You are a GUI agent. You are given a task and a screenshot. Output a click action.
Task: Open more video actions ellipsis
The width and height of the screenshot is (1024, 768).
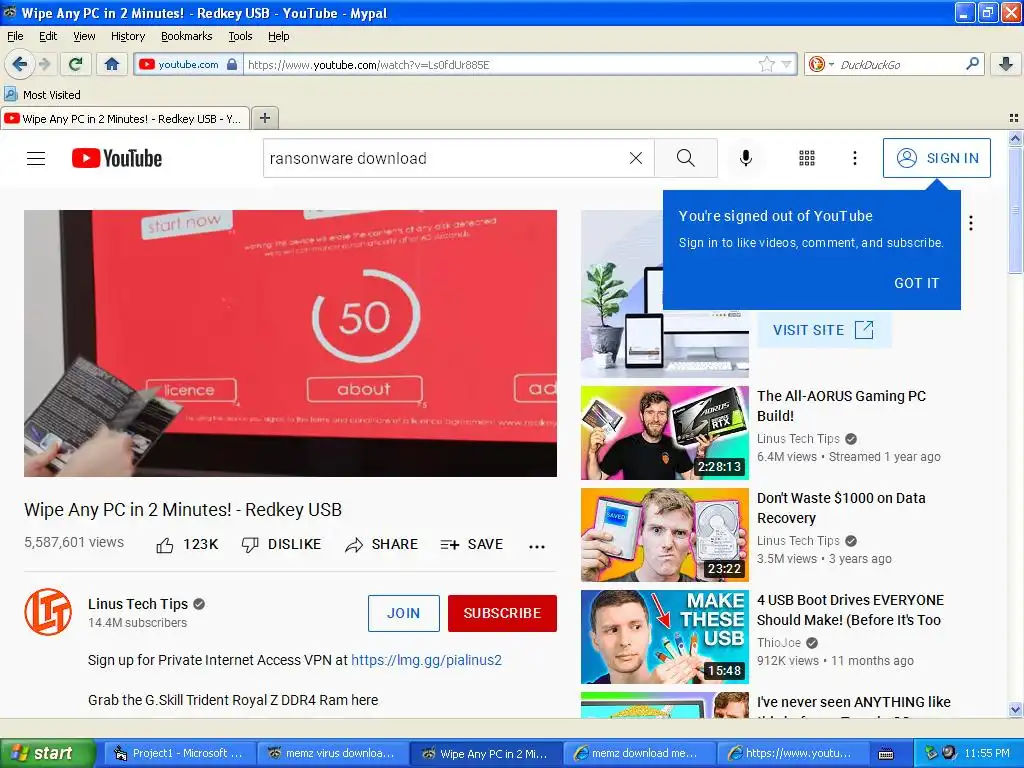(537, 547)
